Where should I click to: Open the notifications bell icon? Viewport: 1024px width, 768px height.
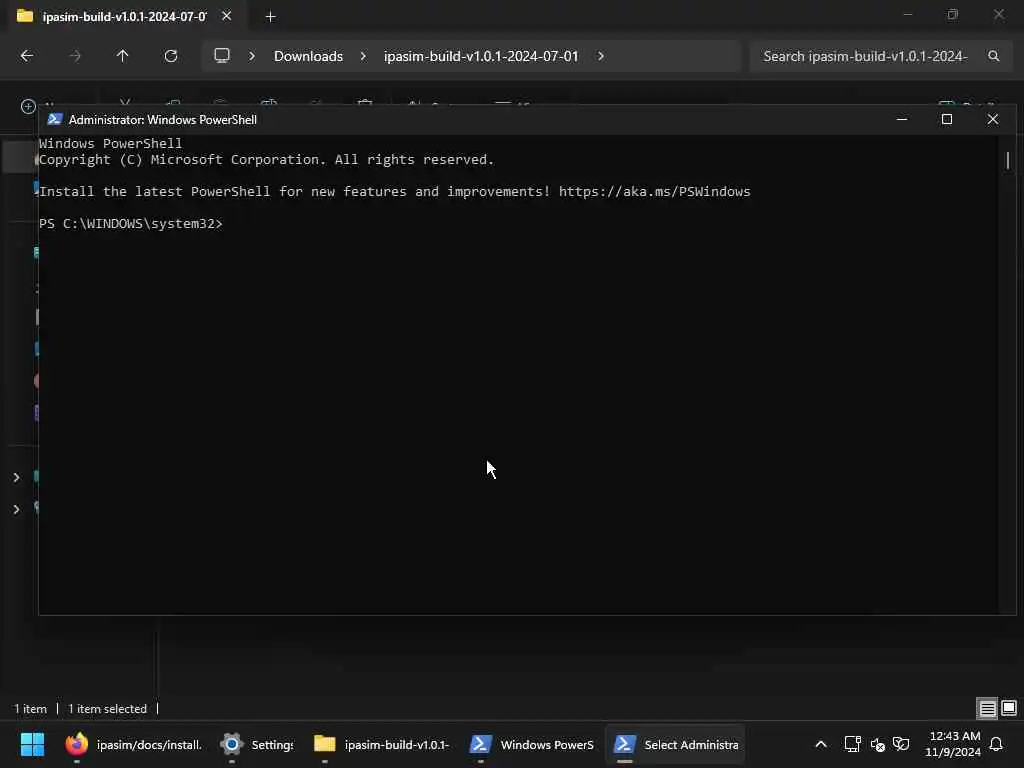(x=996, y=744)
